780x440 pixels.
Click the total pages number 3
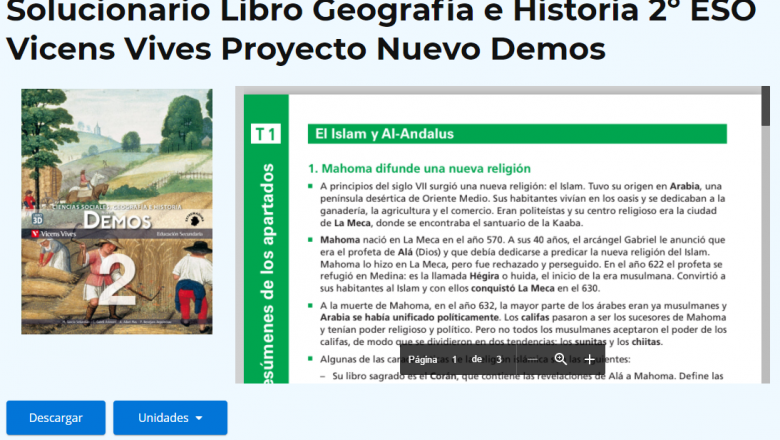point(499,359)
